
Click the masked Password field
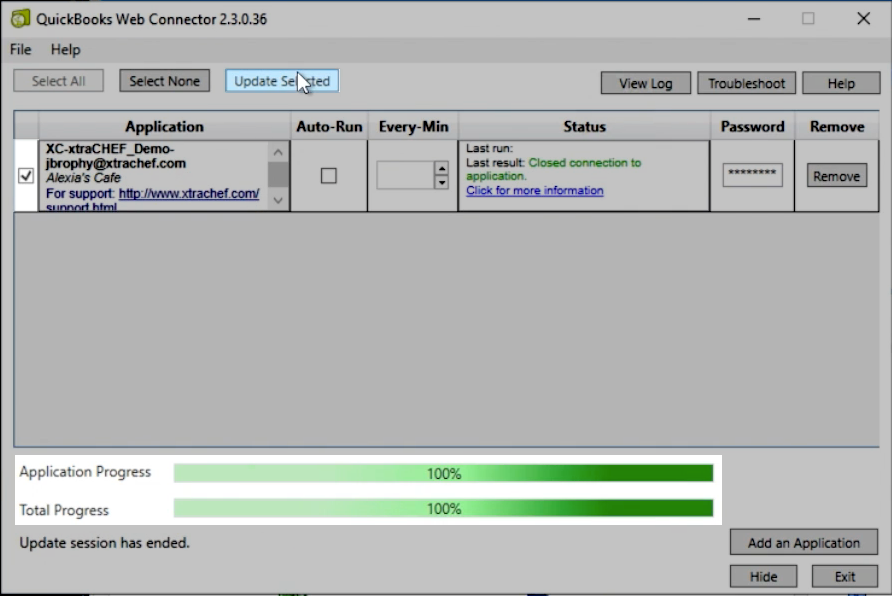[x=752, y=174]
